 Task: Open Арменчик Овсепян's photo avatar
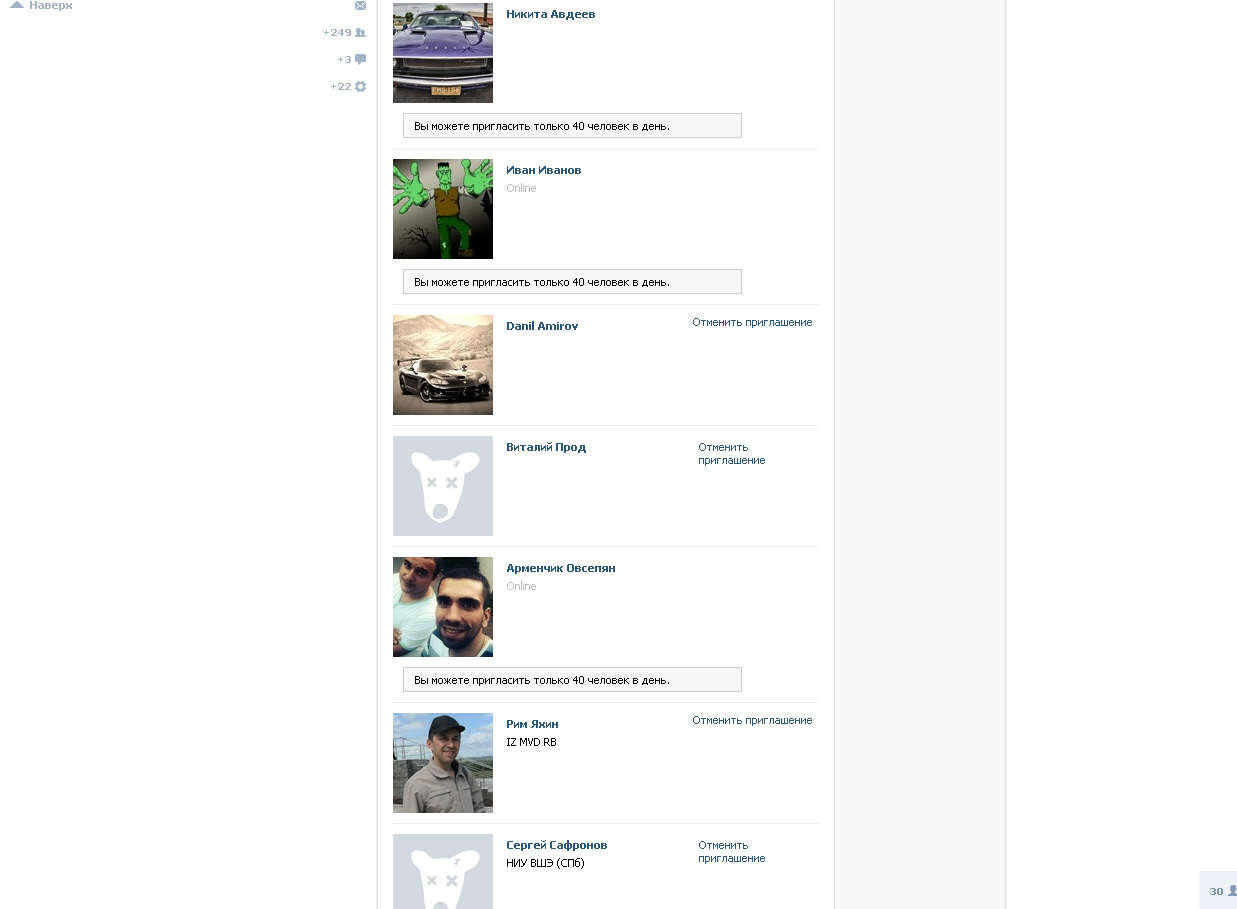(443, 607)
